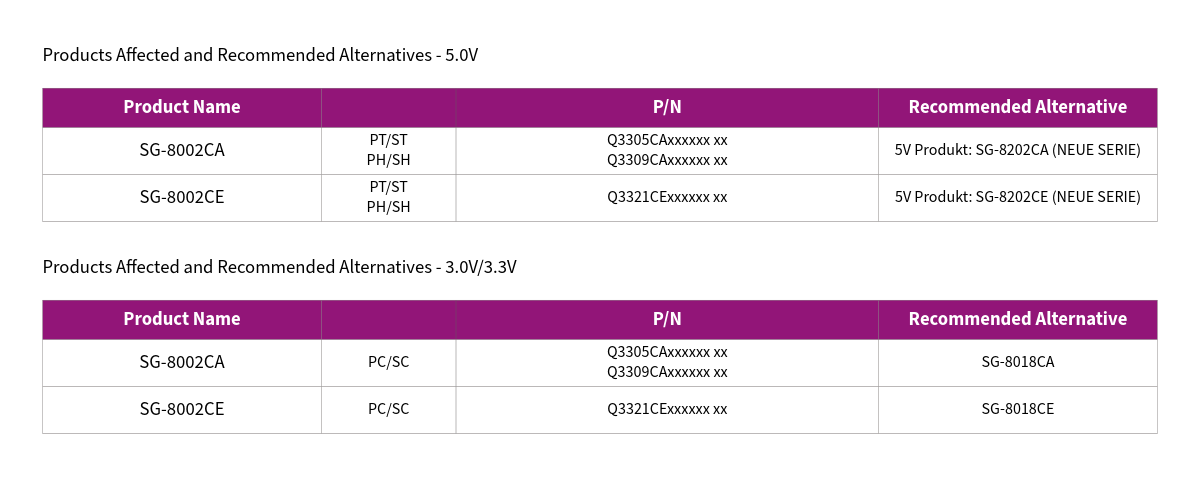Select SG-8002CE cell in the 5.0V table
1200x500 pixels.
click(182, 197)
